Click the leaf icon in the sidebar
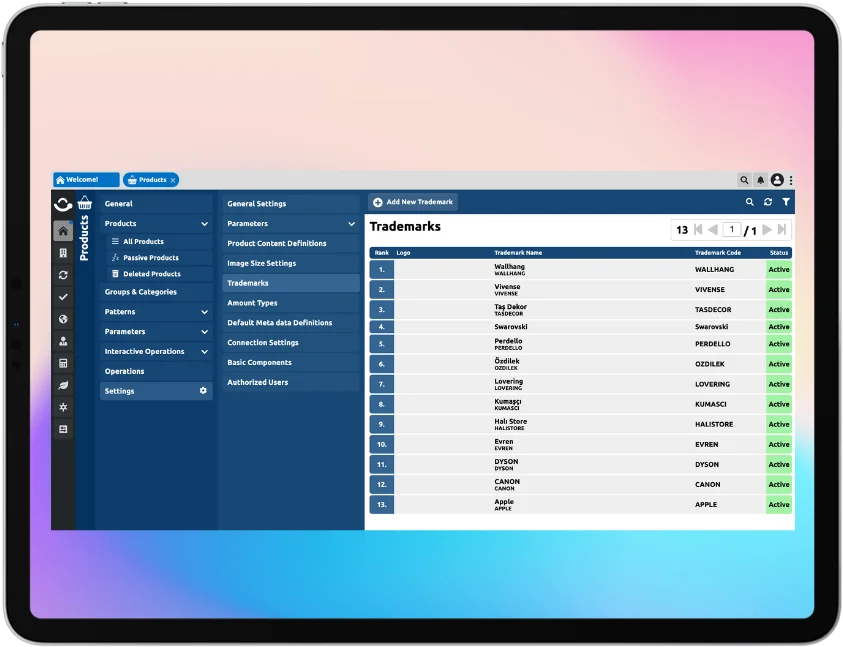The image size is (843, 647). (63, 385)
